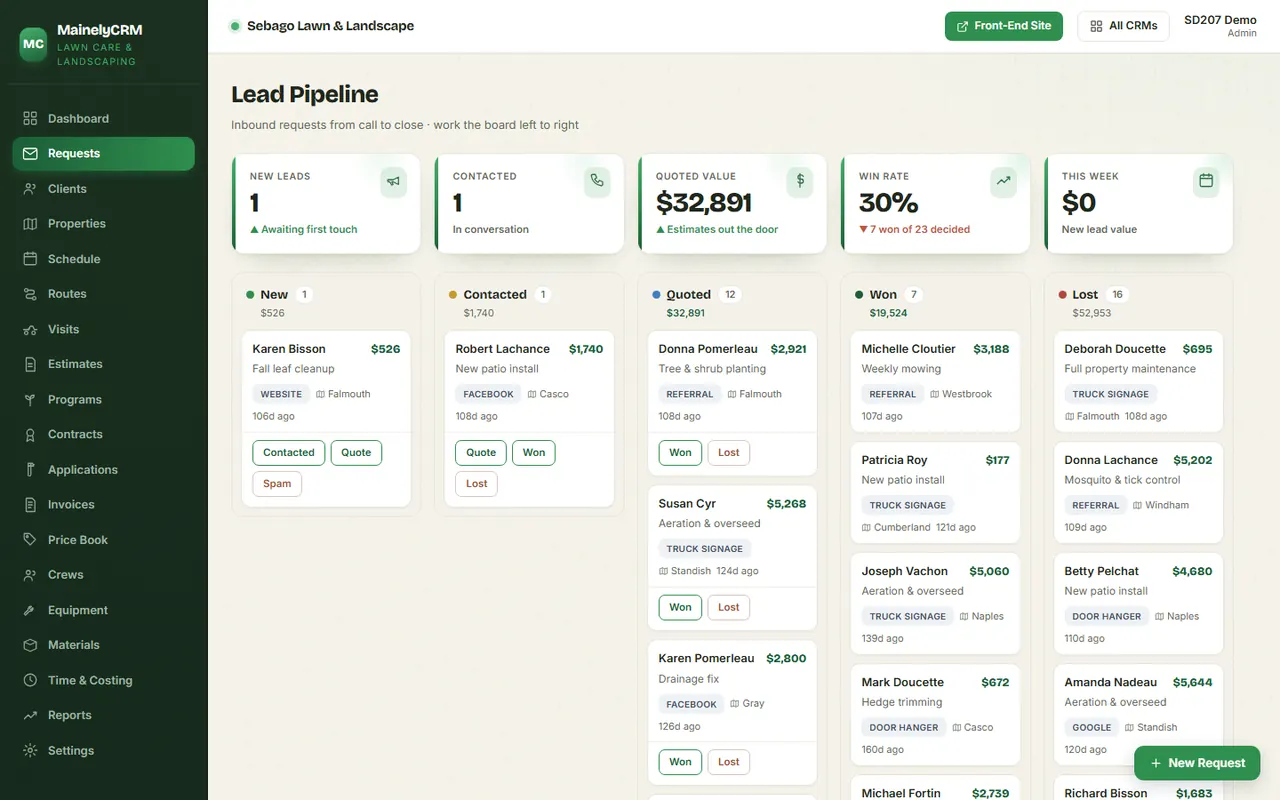Click the Contracts icon in sidebar

(30, 434)
